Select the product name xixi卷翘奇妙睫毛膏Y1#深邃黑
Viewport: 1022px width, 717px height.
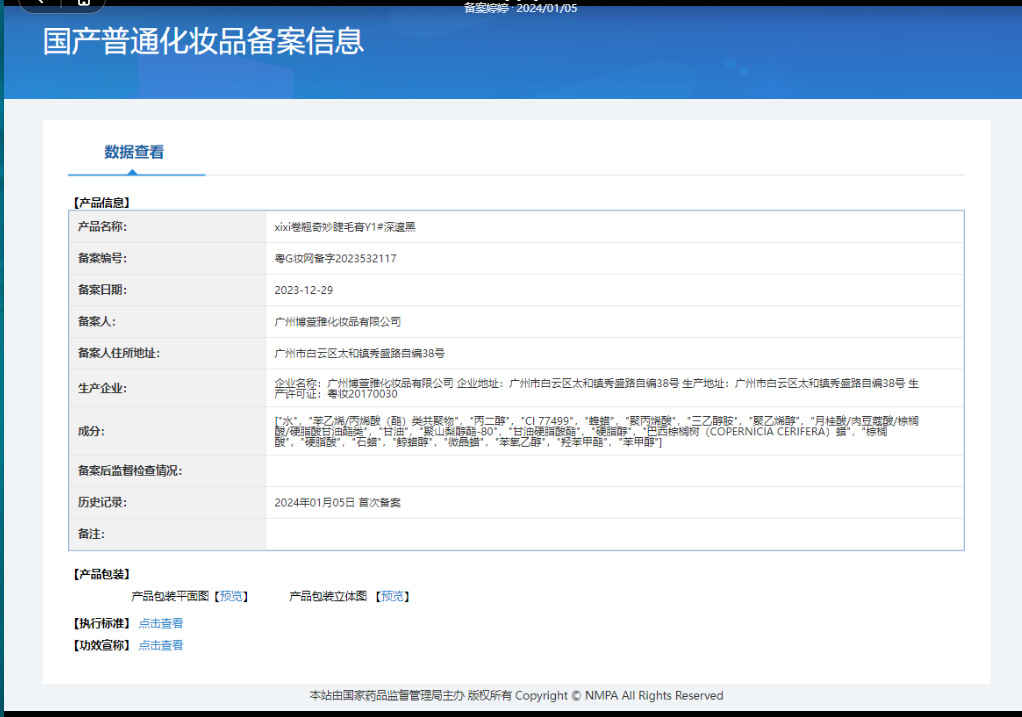[345, 227]
